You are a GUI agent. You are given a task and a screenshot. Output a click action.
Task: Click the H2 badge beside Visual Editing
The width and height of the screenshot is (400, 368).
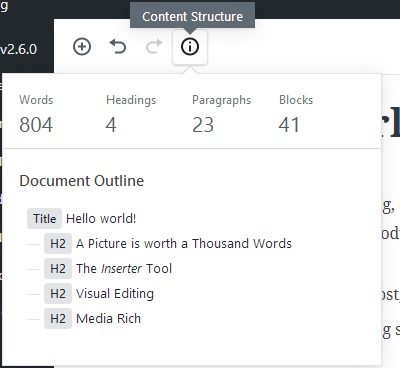click(58, 294)
